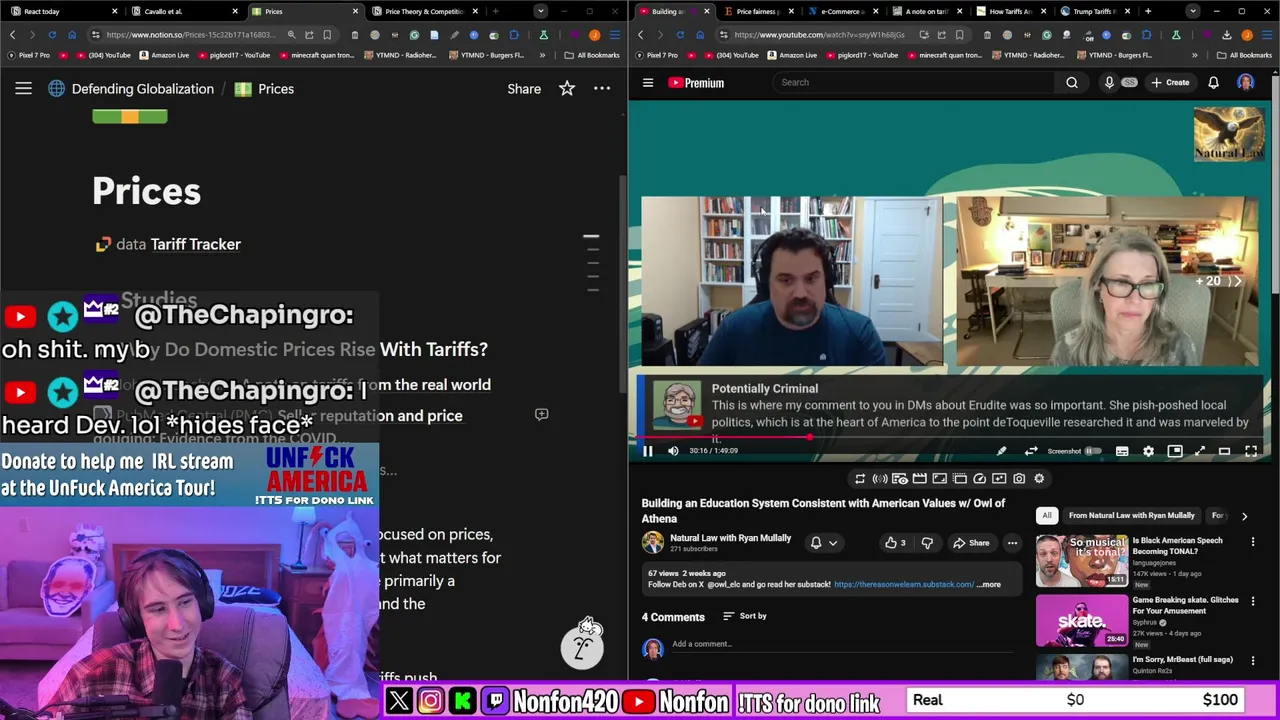Click the Create button on YouTube
Image resolution: width=1280 pixels, height=720 pixels.
click(x=1170, y=83)
